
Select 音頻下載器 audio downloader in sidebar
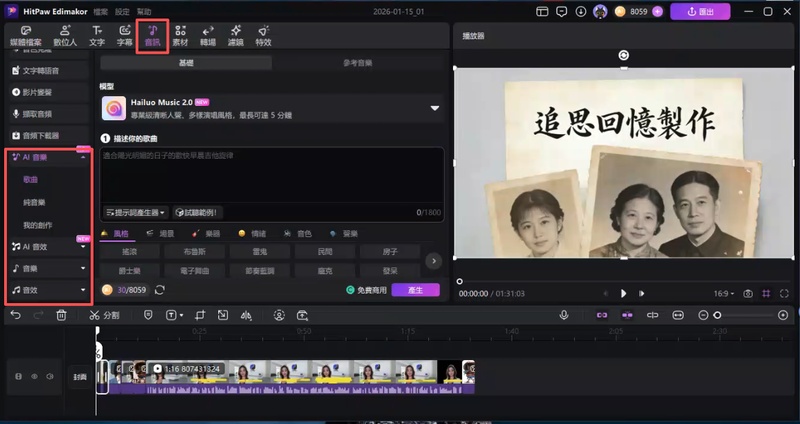(x=49, y=136)
